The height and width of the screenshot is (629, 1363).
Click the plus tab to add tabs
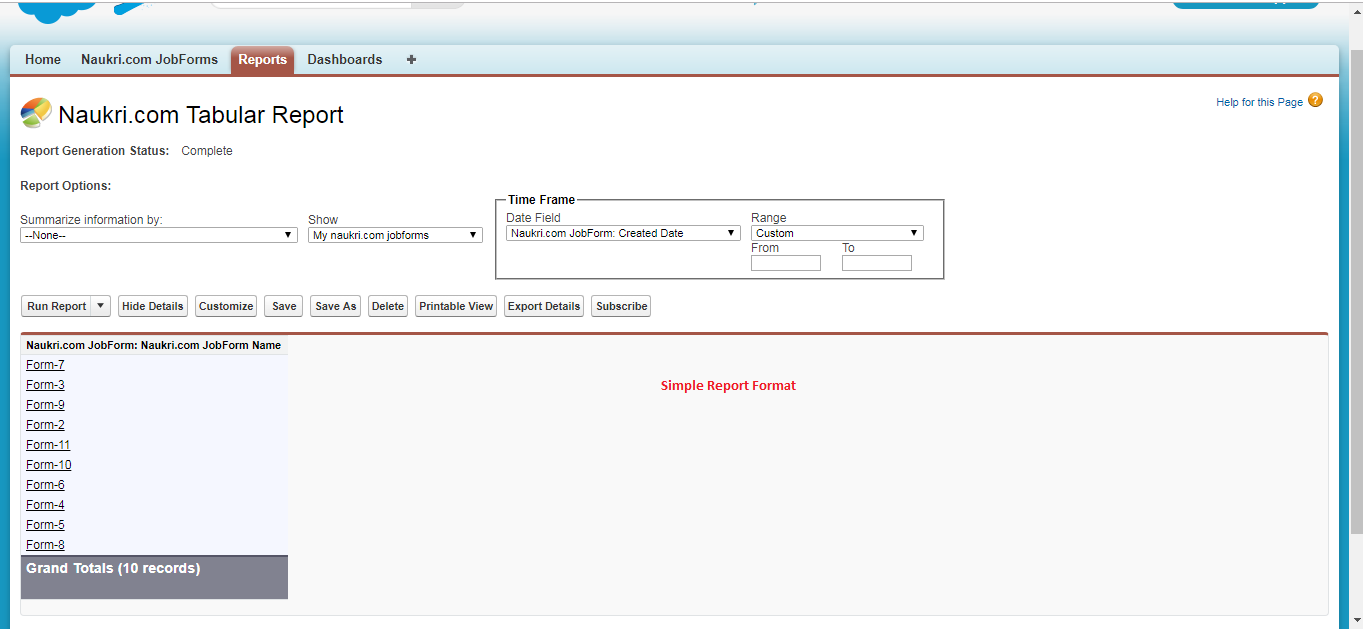click(x=410, y=59)
